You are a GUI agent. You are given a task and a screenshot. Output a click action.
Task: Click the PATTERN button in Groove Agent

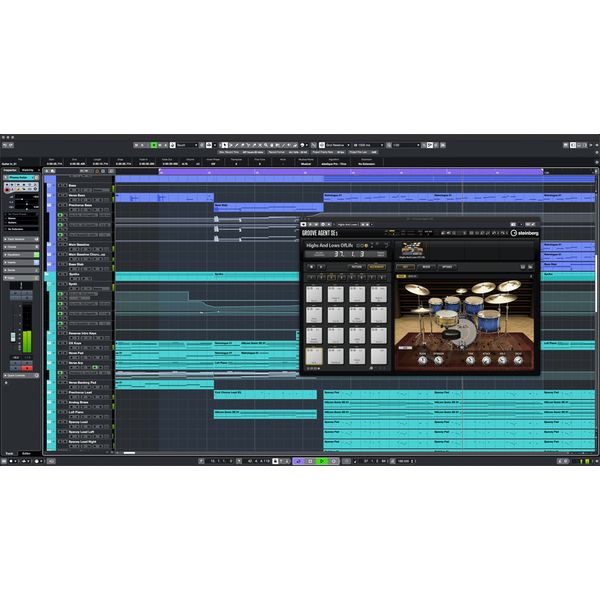pyautogui.click(x=357, y=267)
